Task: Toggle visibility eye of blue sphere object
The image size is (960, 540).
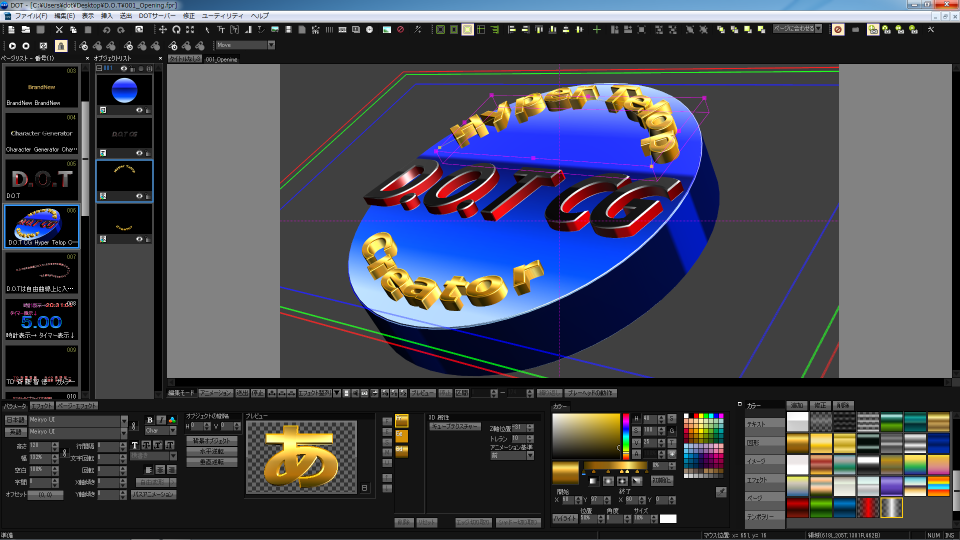Action: pyautogui.click(x=139, y=110)
